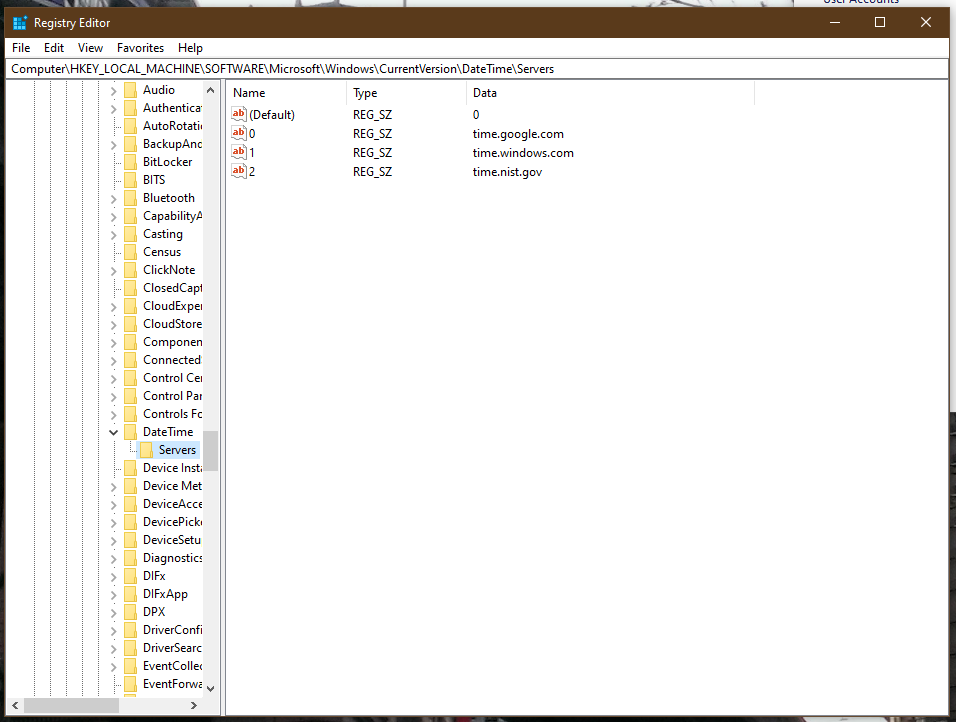This screenshot has height=722, width=956.
Task: Expand the Audio registry key
Action: coord(113,89)
